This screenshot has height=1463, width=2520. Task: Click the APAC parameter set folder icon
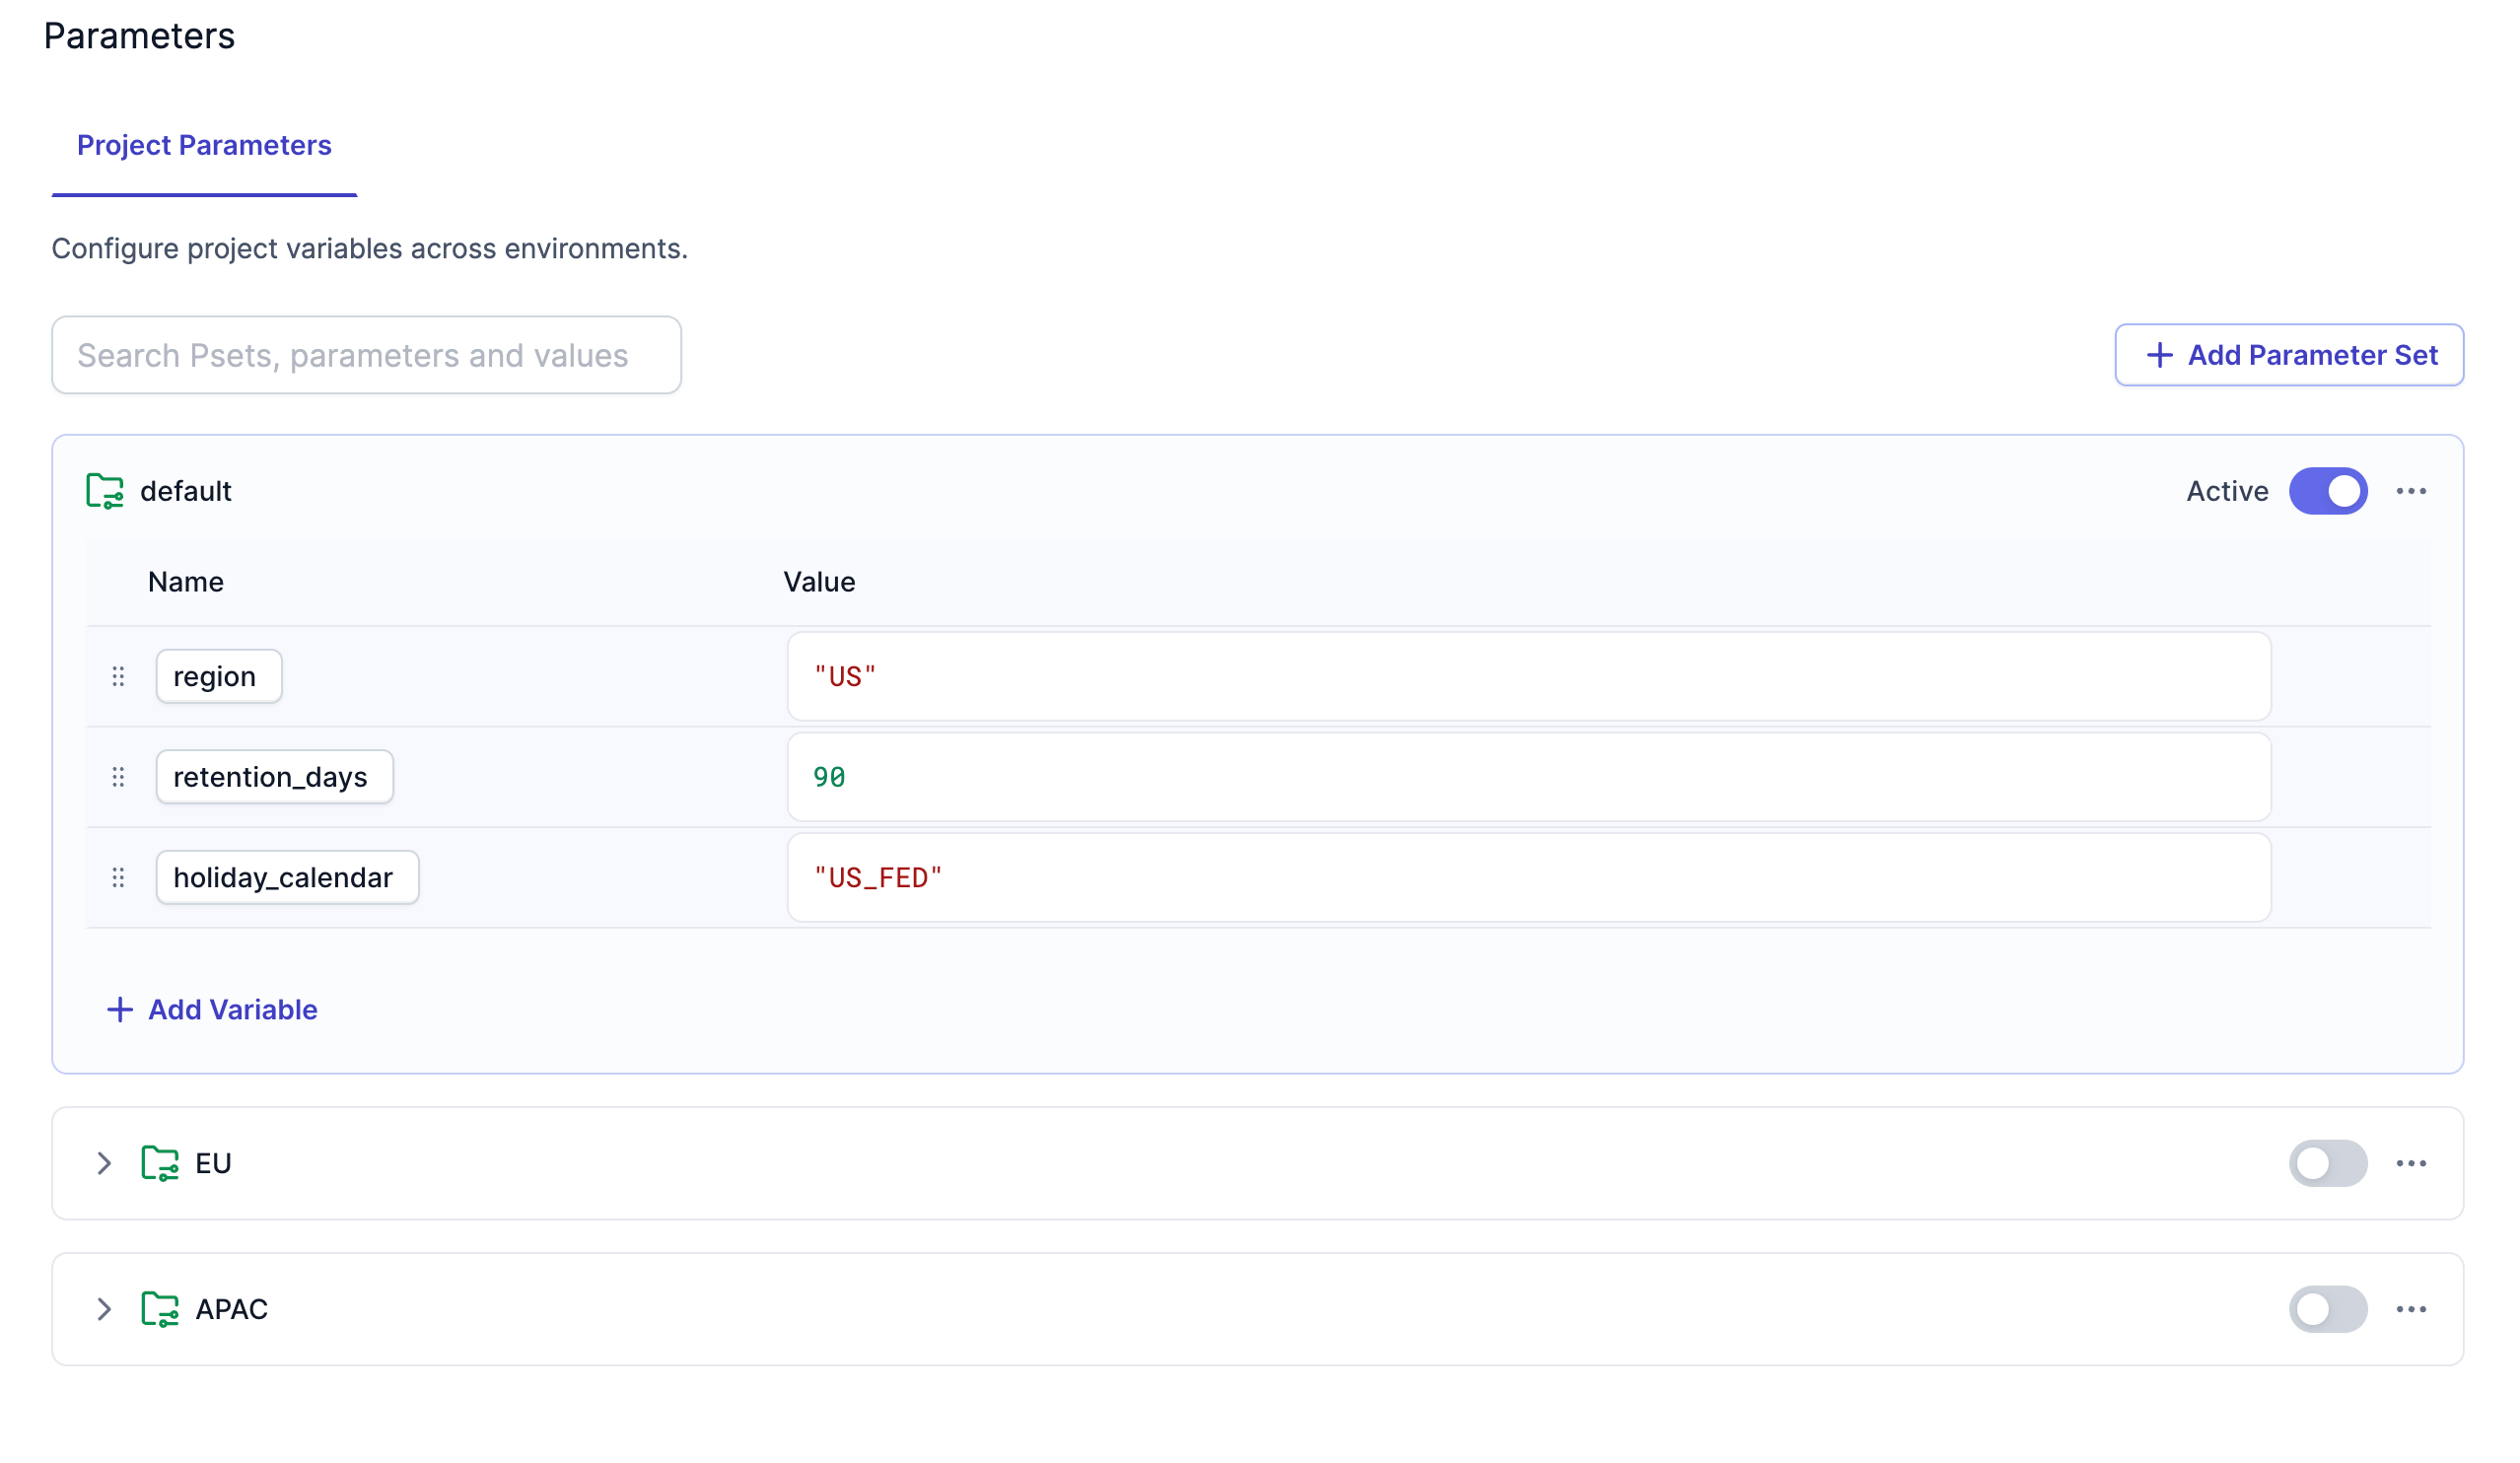coord(160,1309)
